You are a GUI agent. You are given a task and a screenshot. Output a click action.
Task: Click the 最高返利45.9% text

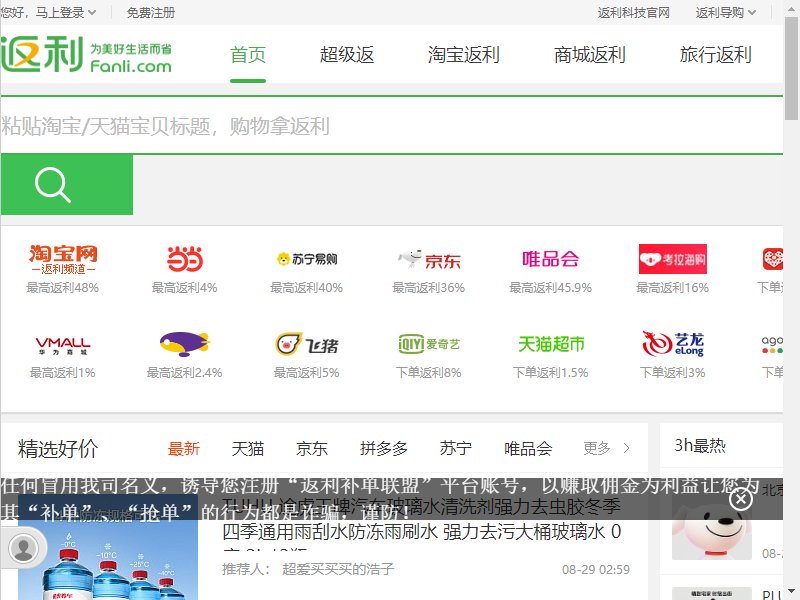point(551,288)
